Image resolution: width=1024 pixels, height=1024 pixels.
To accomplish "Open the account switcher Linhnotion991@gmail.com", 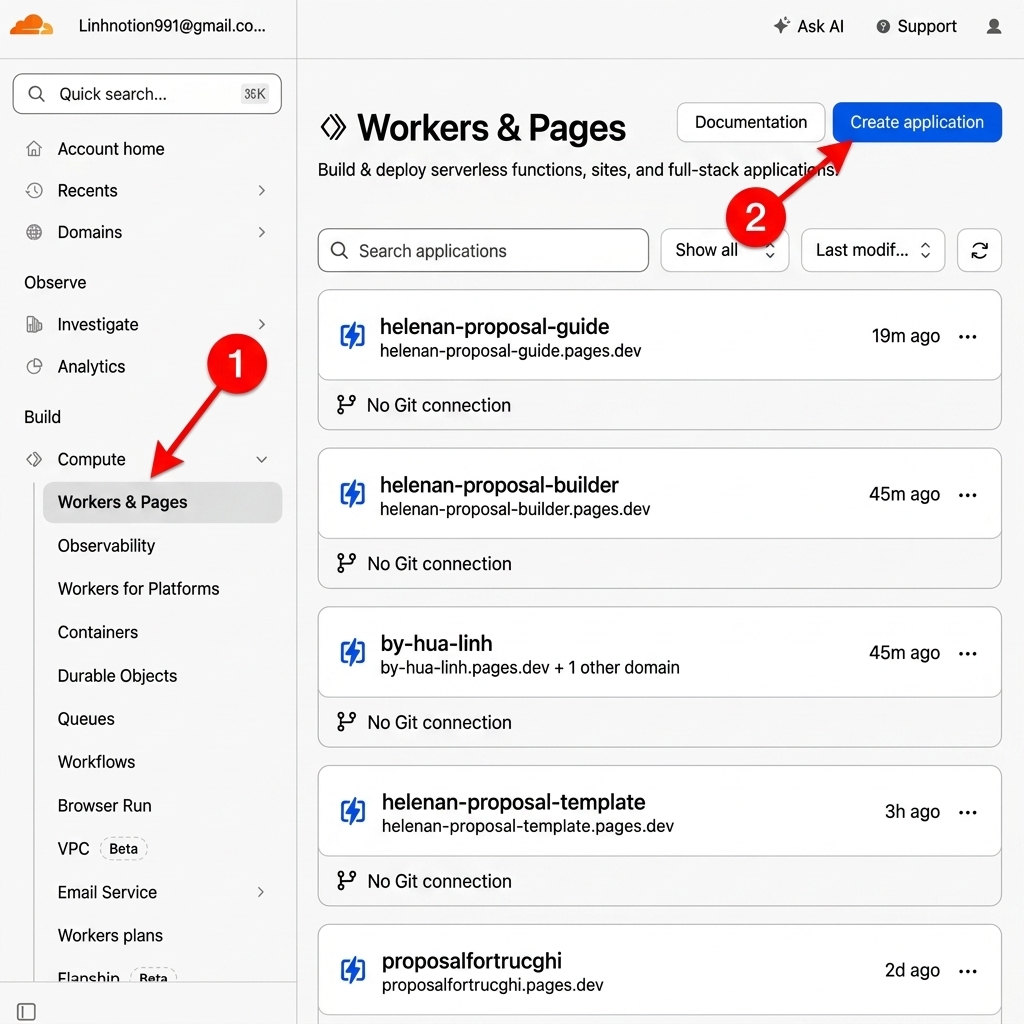I will tap(172, 25).
